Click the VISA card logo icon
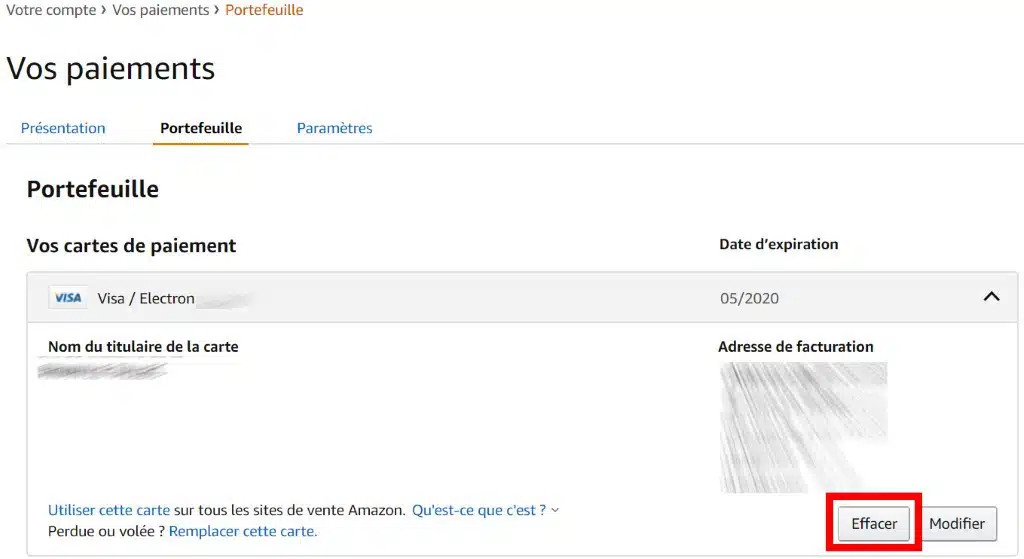The width and height of the screenshot is (1024, 559). point(67,298)
